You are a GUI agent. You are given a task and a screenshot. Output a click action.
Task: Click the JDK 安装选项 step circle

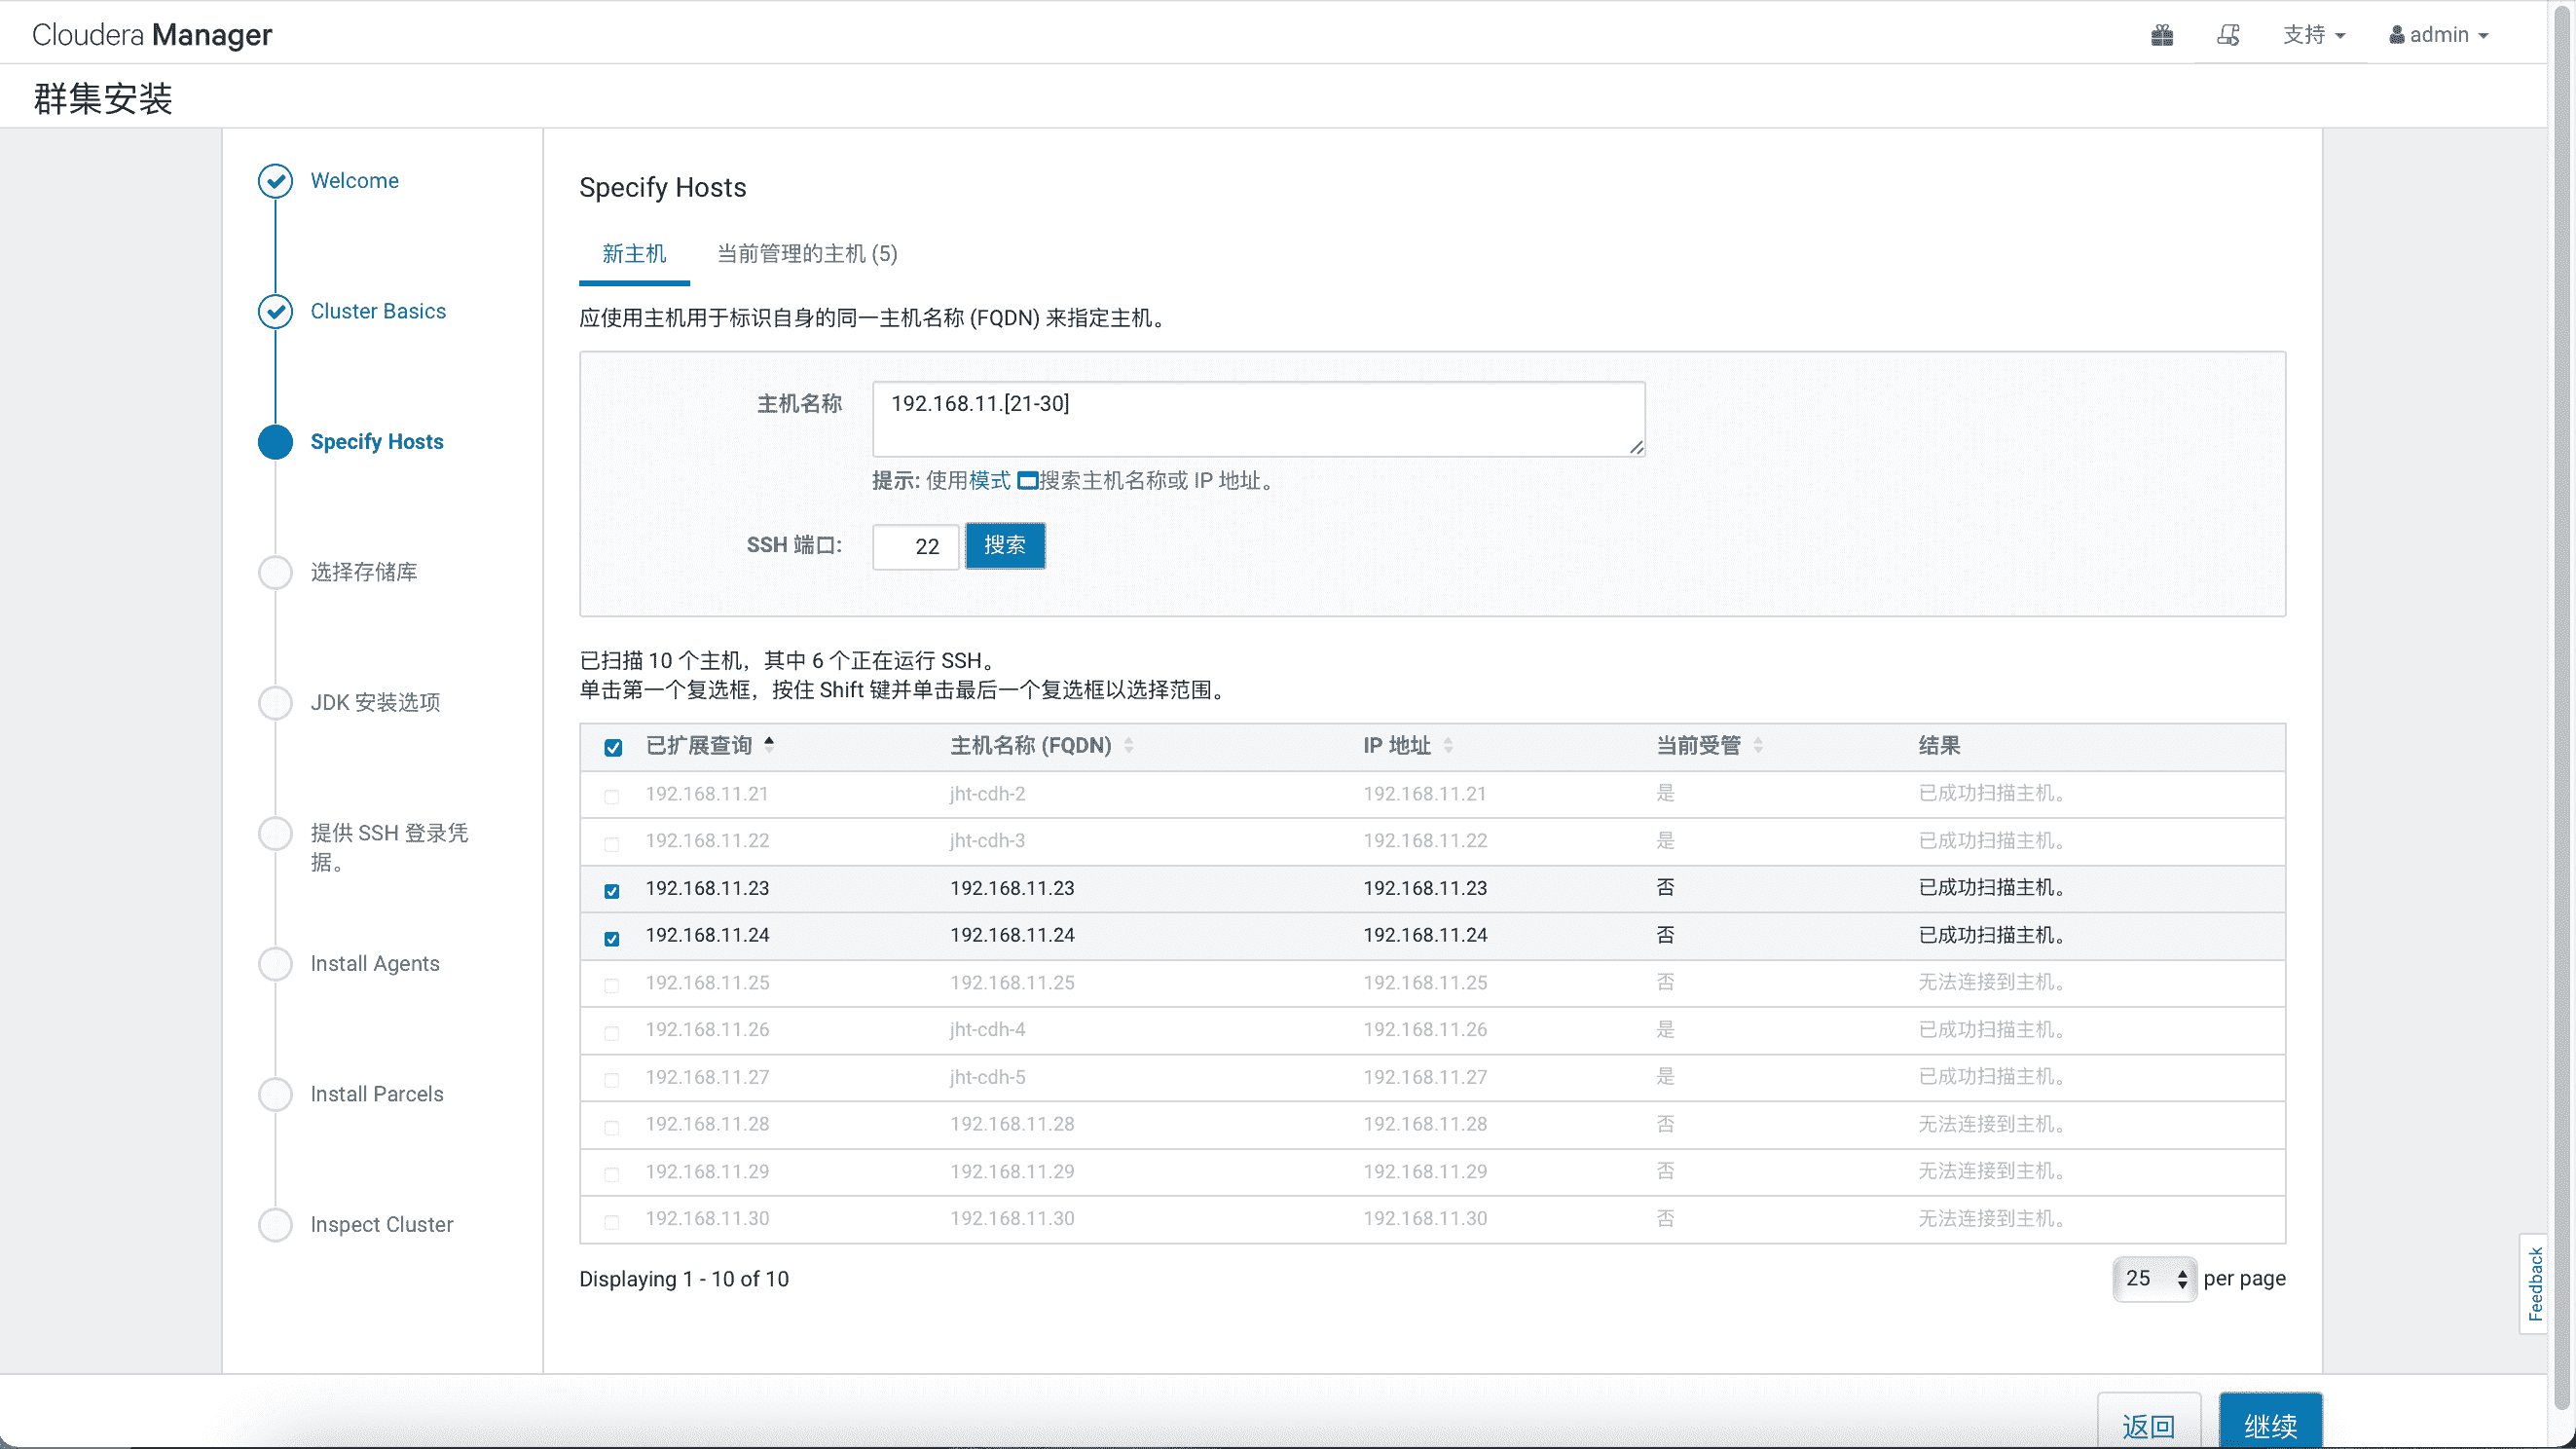275,703
